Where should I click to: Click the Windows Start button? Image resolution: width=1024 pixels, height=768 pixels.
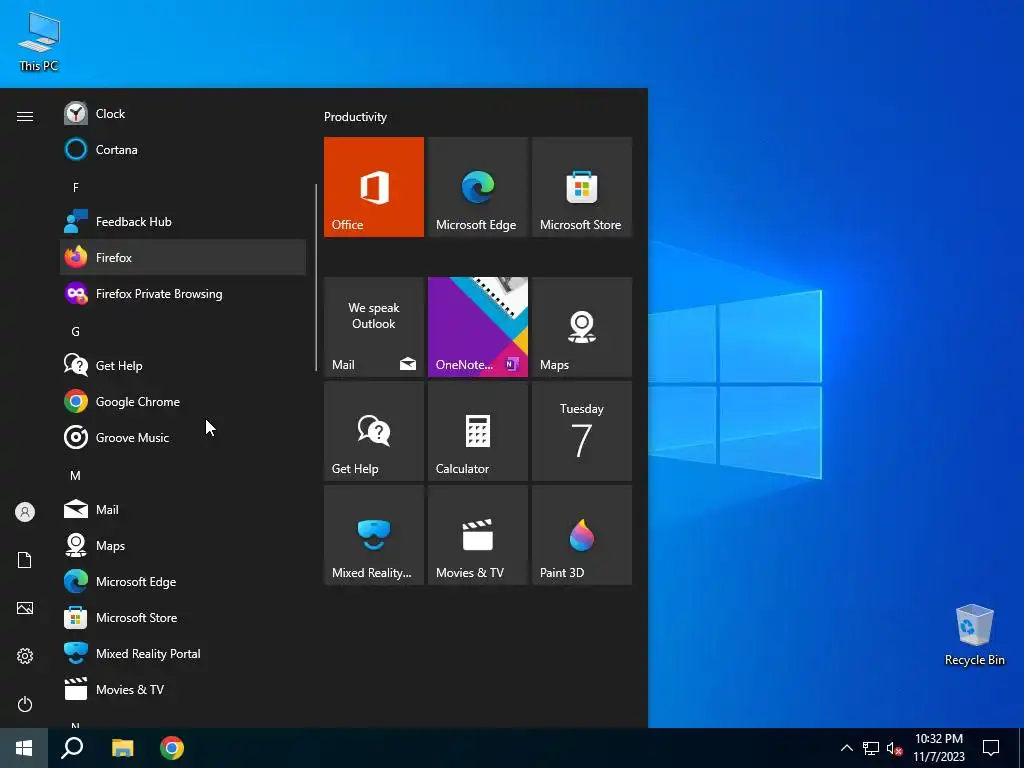tap(24, 748)
